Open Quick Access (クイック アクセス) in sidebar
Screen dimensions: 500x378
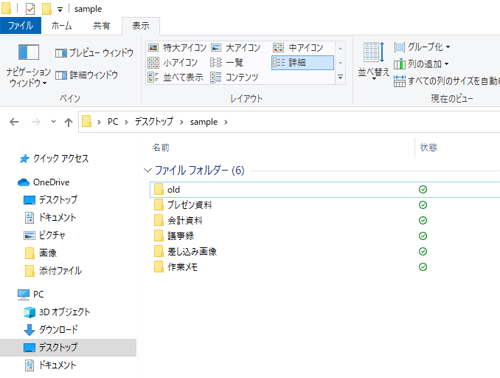pos(54,159)
